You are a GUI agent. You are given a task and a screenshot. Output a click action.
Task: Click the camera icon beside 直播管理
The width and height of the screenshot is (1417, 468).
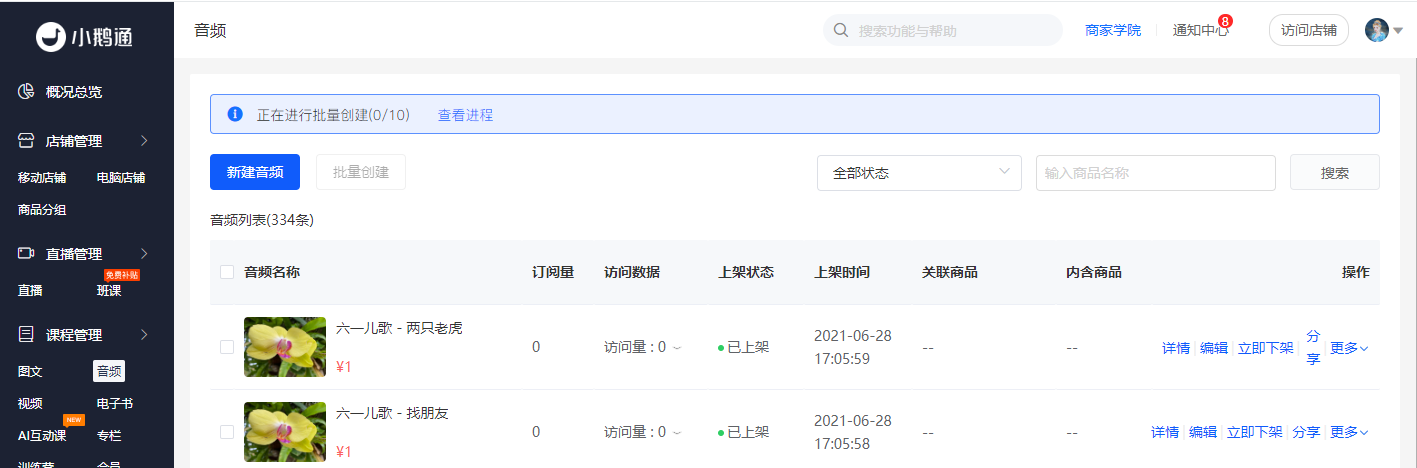tap(27, 254)
